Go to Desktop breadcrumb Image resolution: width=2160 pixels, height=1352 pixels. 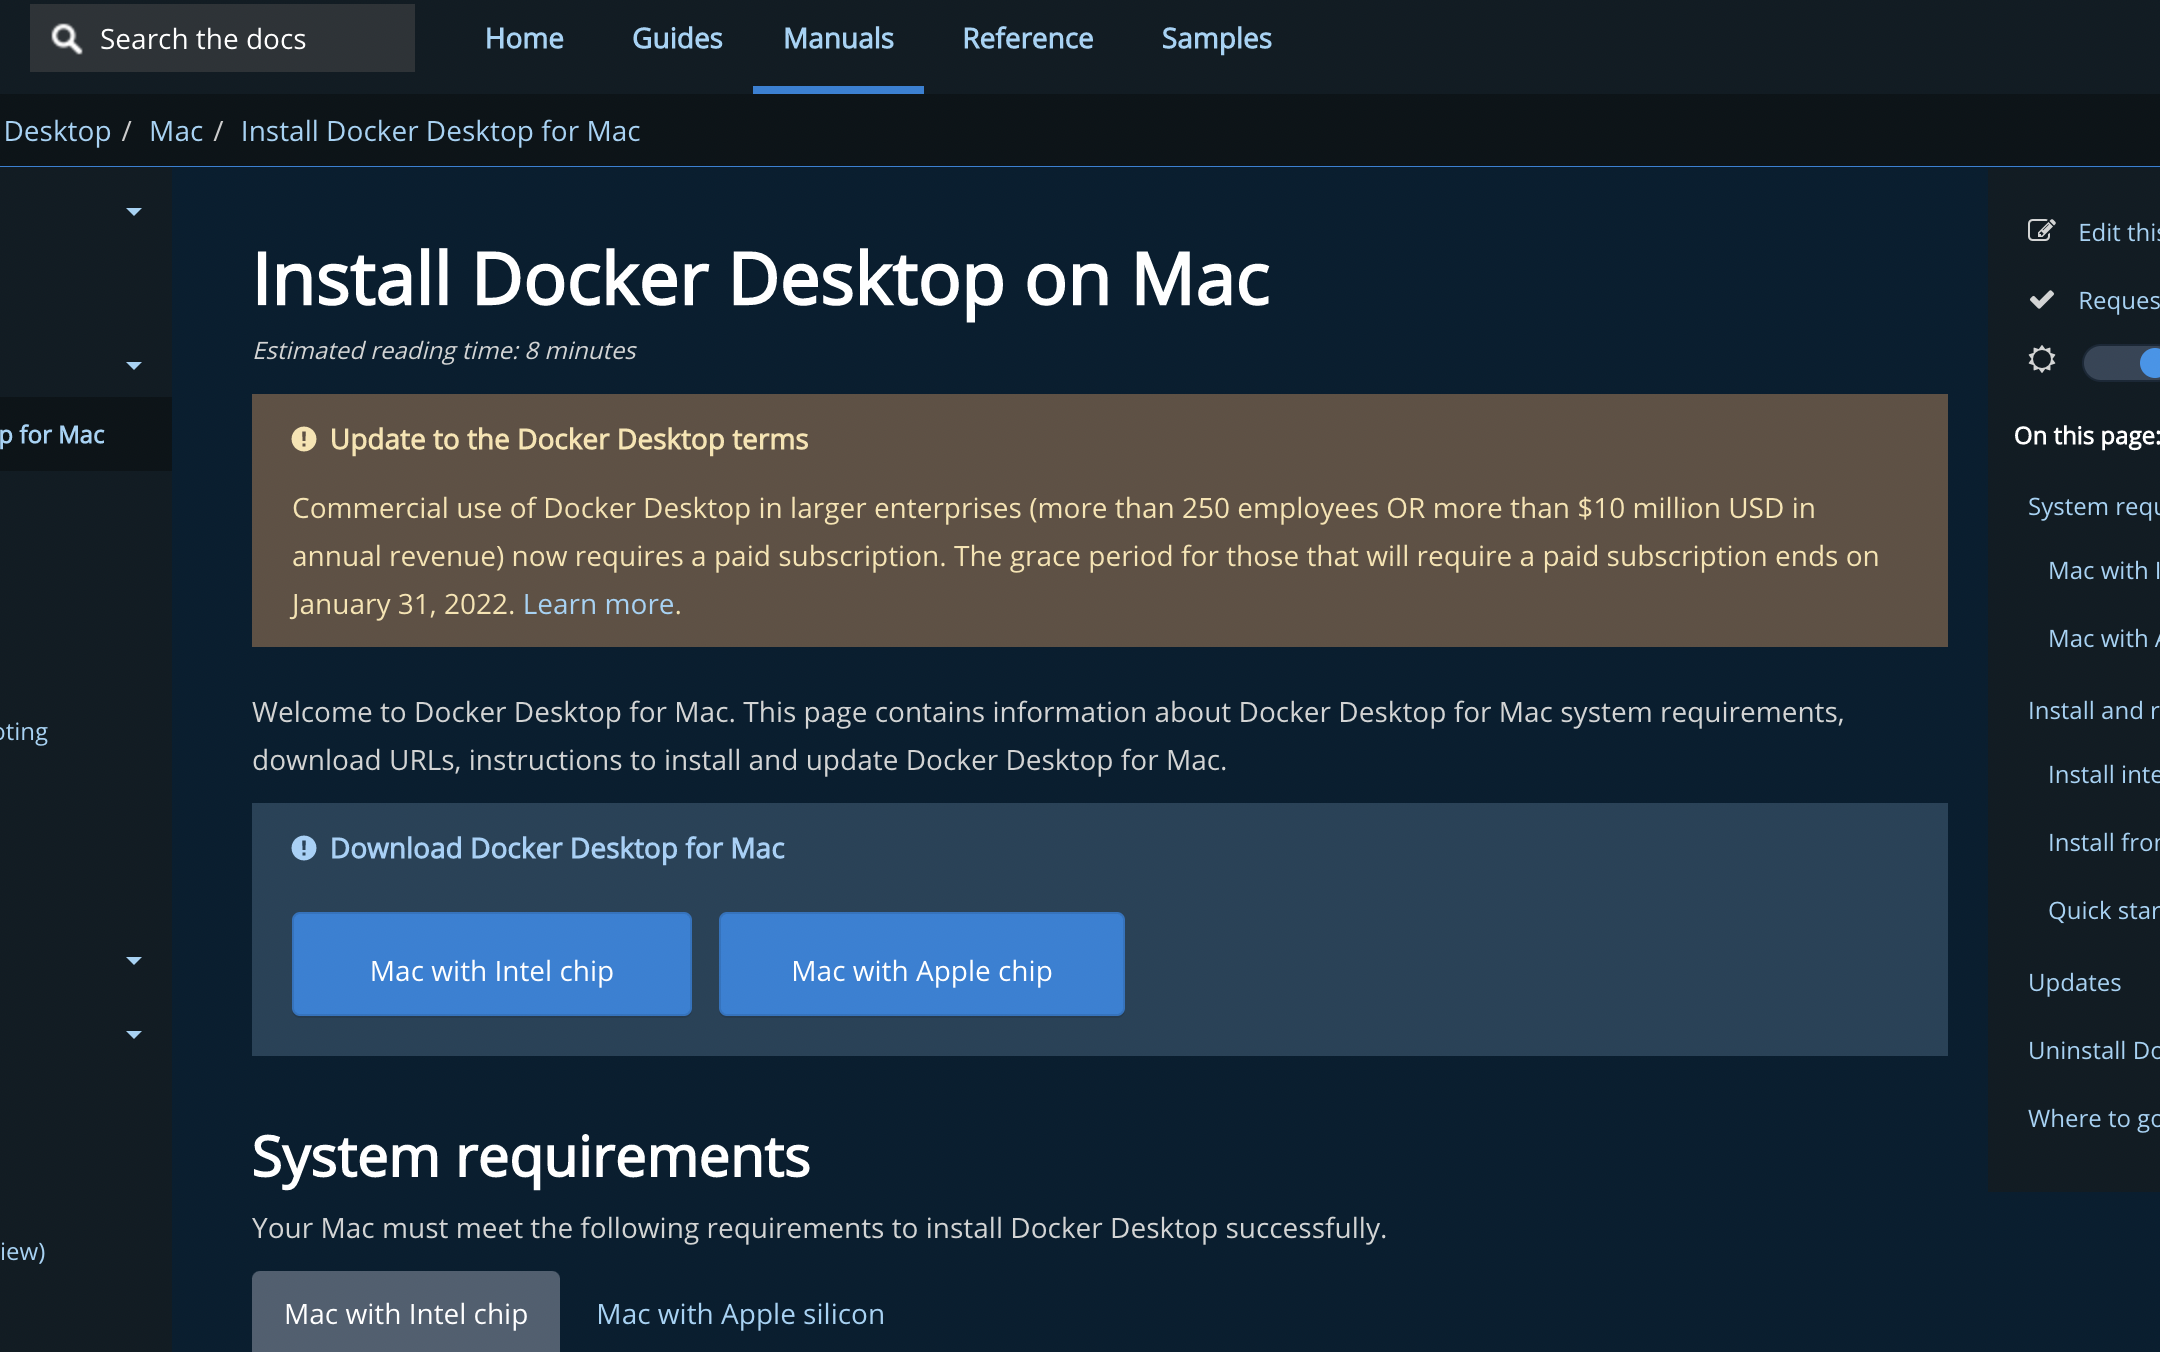click(x=57, y=131)
